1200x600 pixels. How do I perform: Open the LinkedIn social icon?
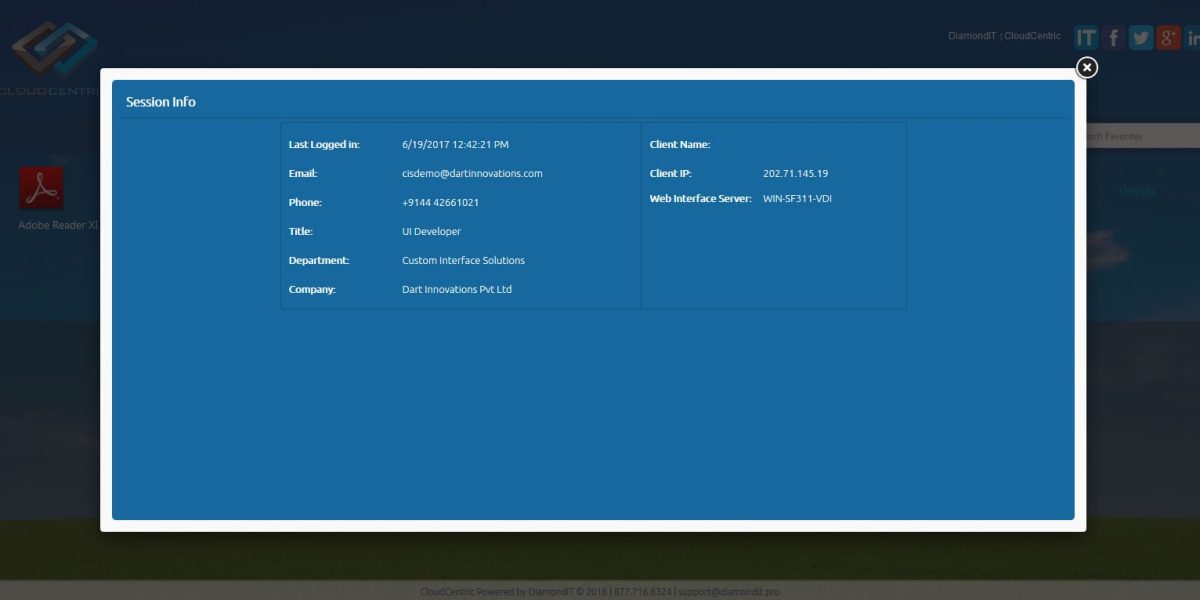(x=1192, y=37)
